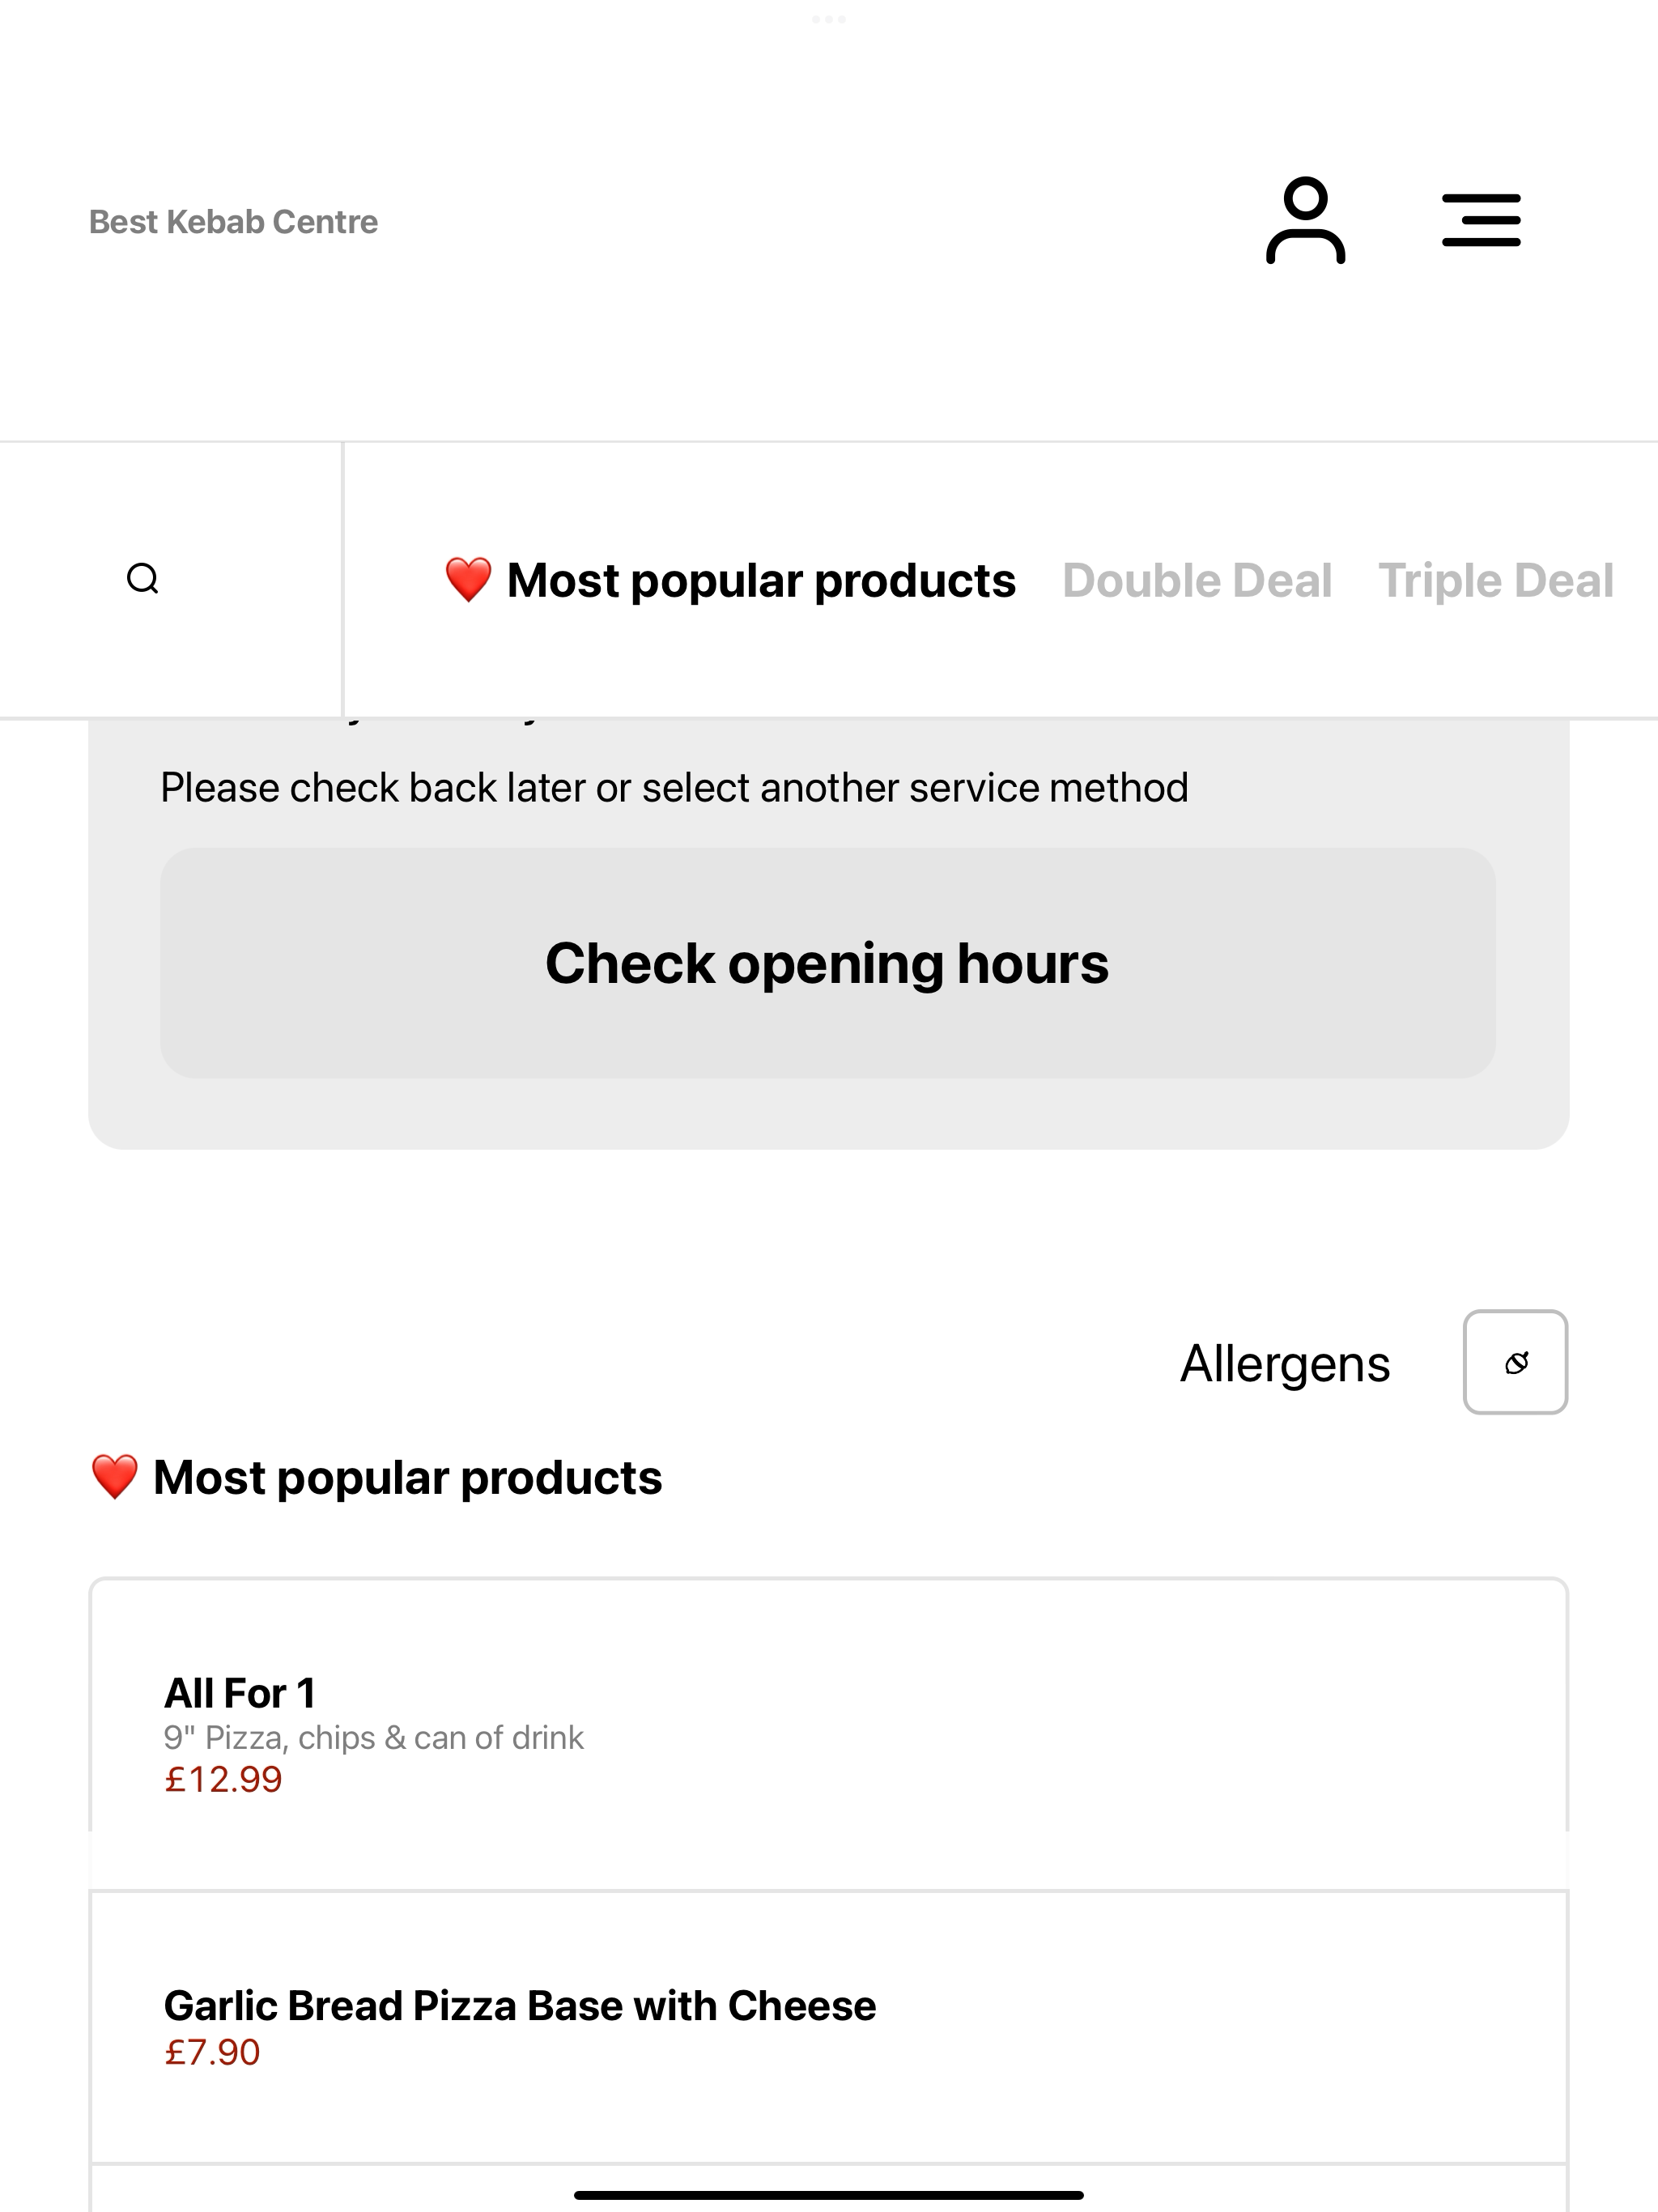The image size is (1658, 2212).
Task: Switch to the Double Deal tab
Action: [x=1197, y=580]
